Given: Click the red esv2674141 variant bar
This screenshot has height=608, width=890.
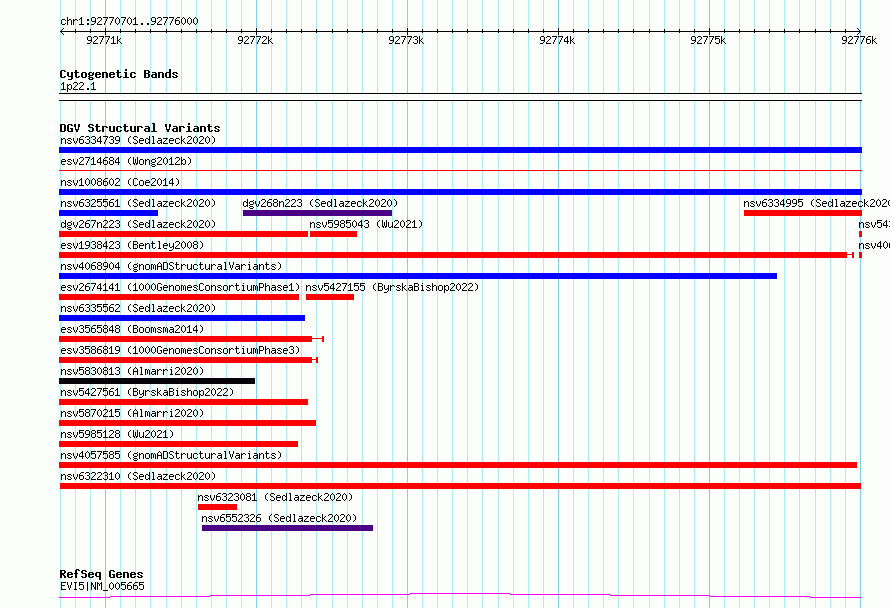Looking at the screenshot, I should [x=179, y=297].
